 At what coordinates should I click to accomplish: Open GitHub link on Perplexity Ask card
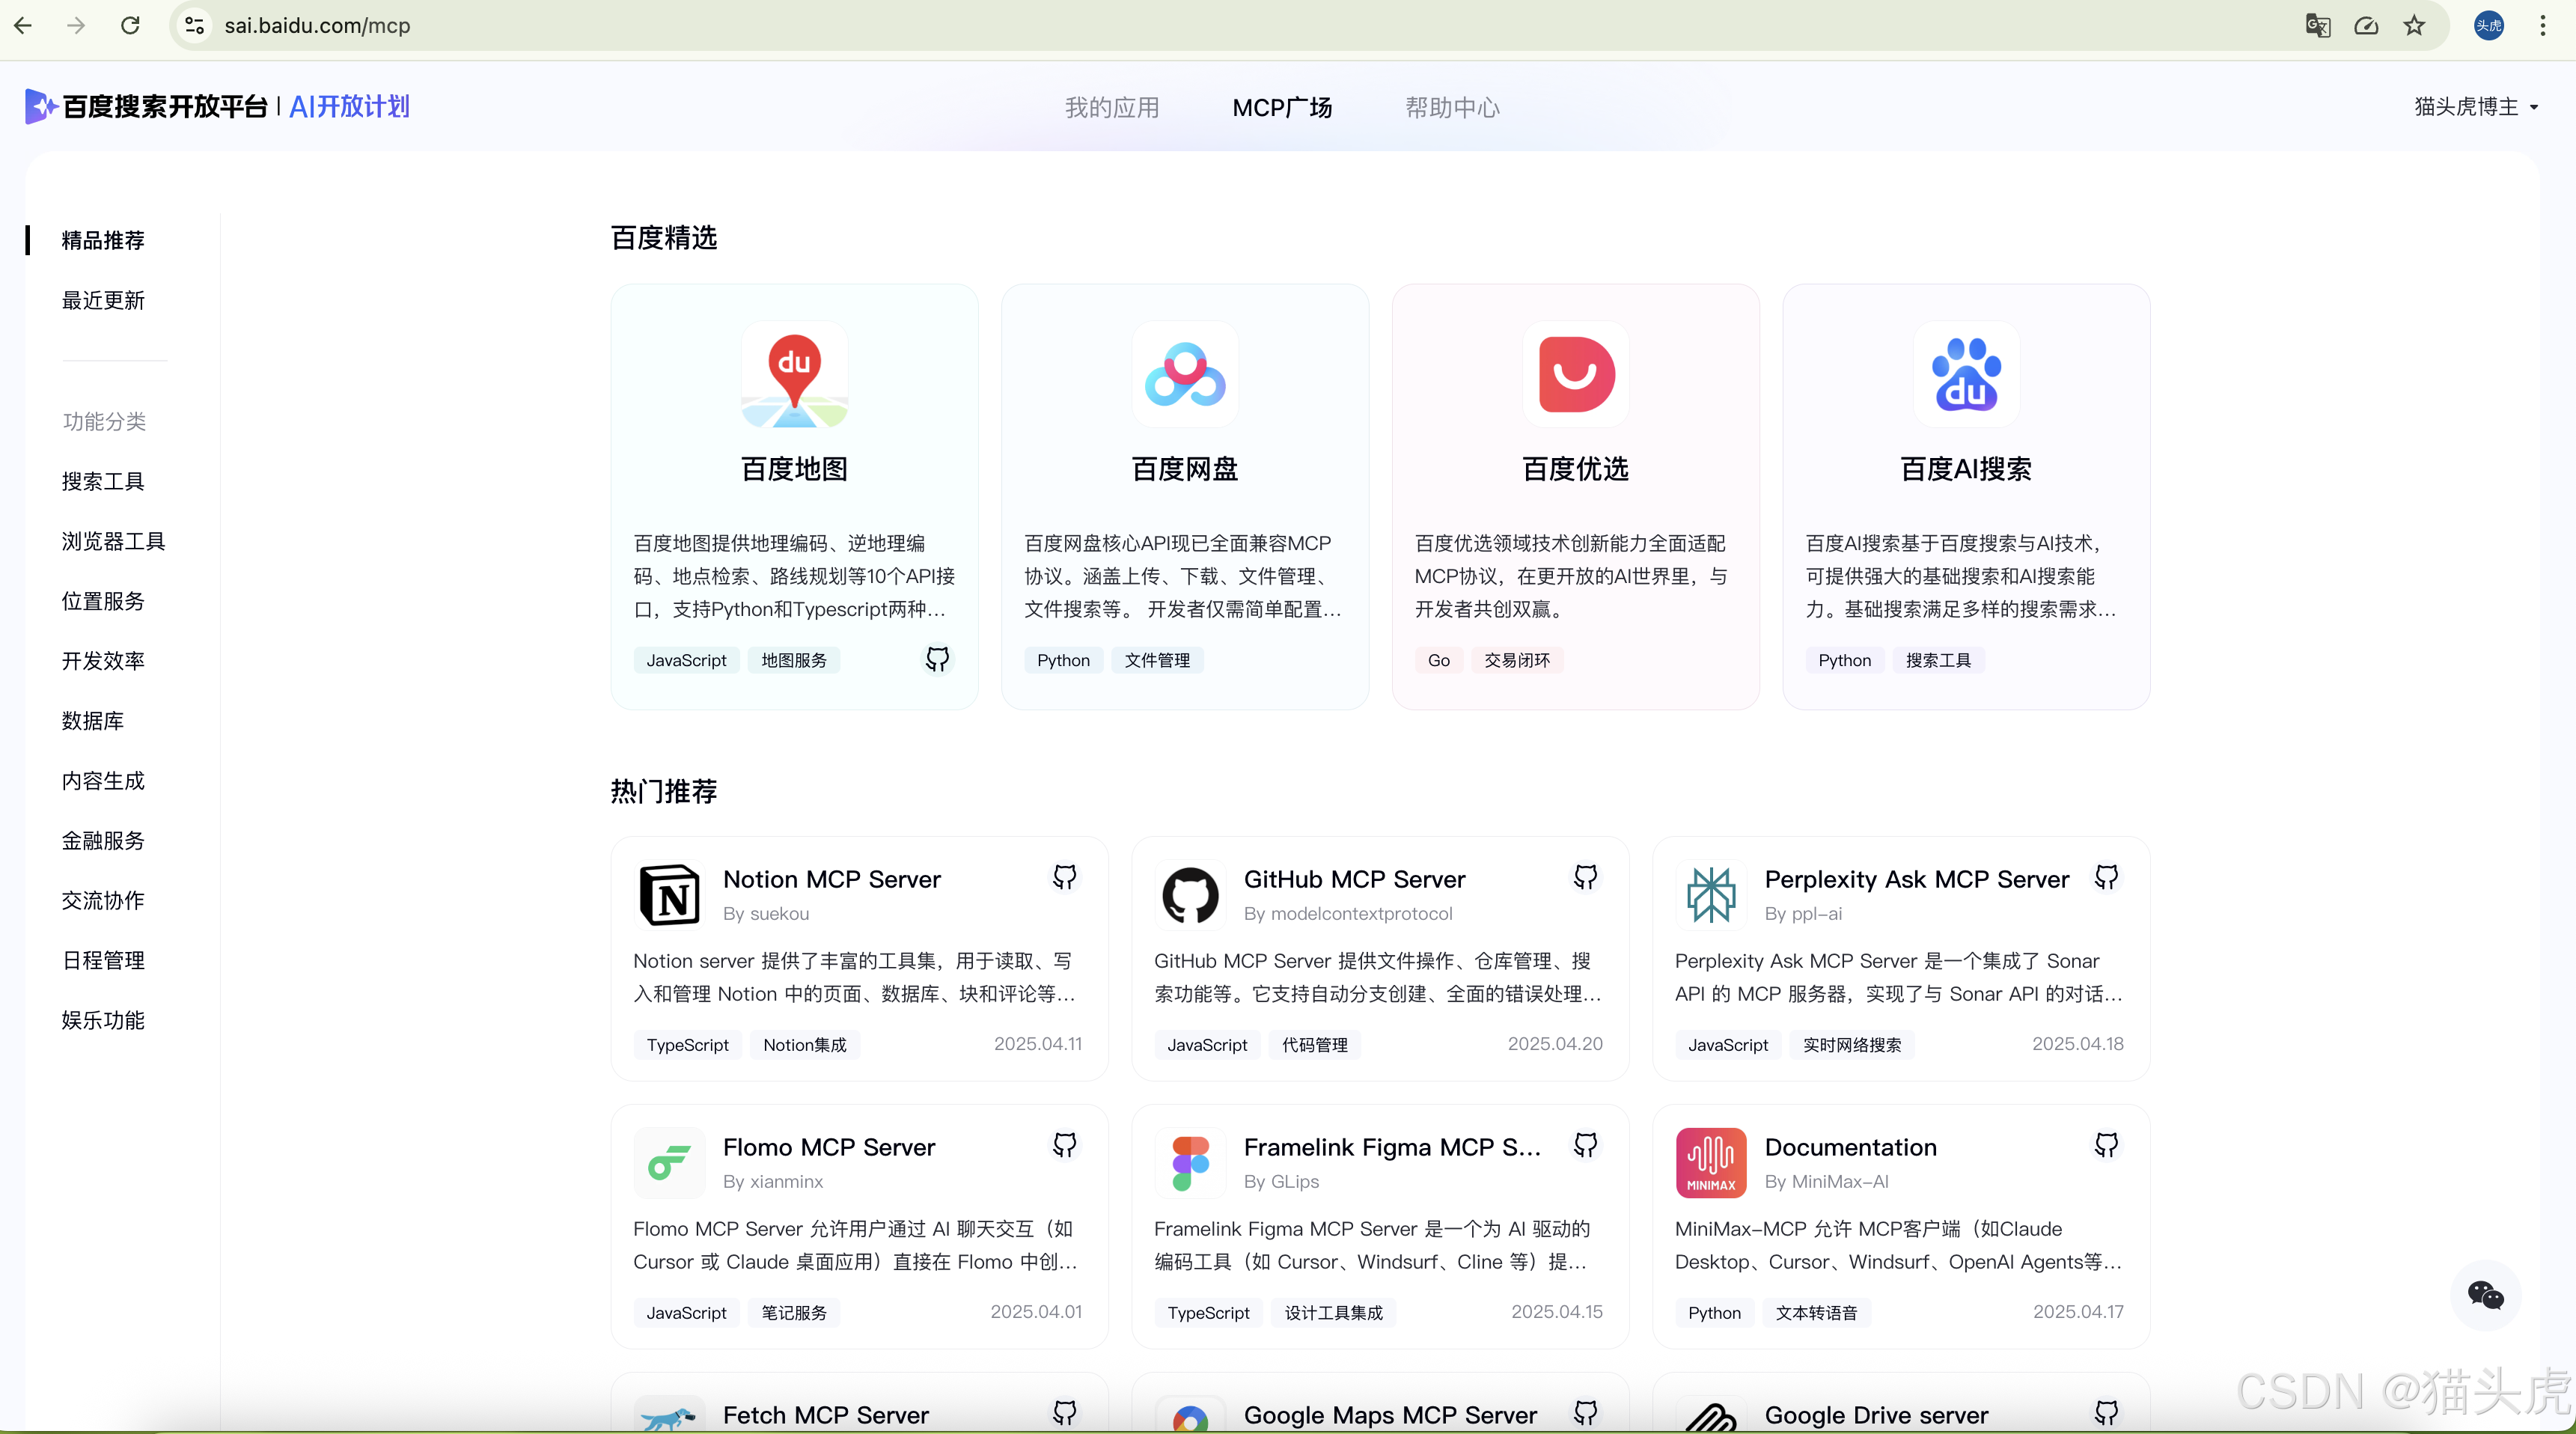point(2106,877)
